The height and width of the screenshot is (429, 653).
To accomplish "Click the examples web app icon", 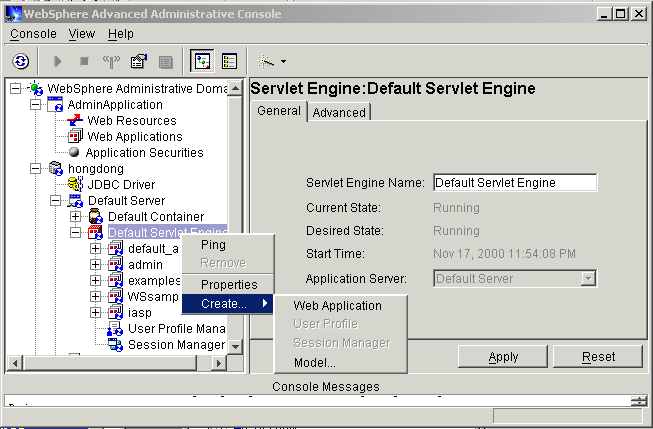I will [x=115, y=280].
